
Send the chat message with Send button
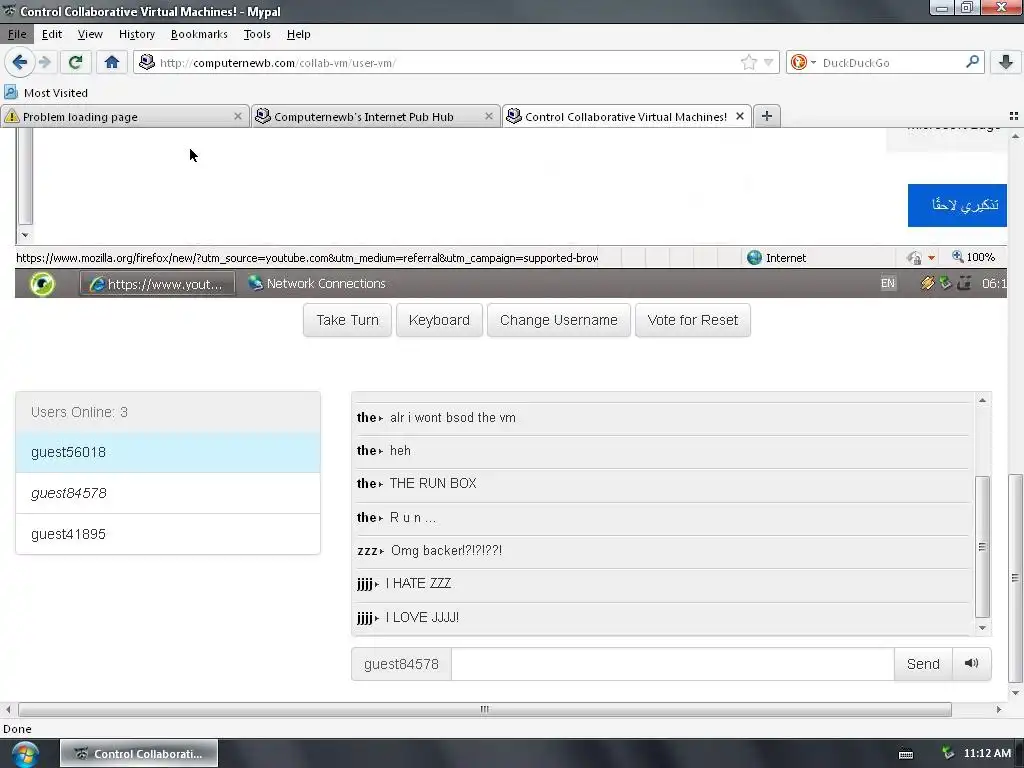pos(923,664)
